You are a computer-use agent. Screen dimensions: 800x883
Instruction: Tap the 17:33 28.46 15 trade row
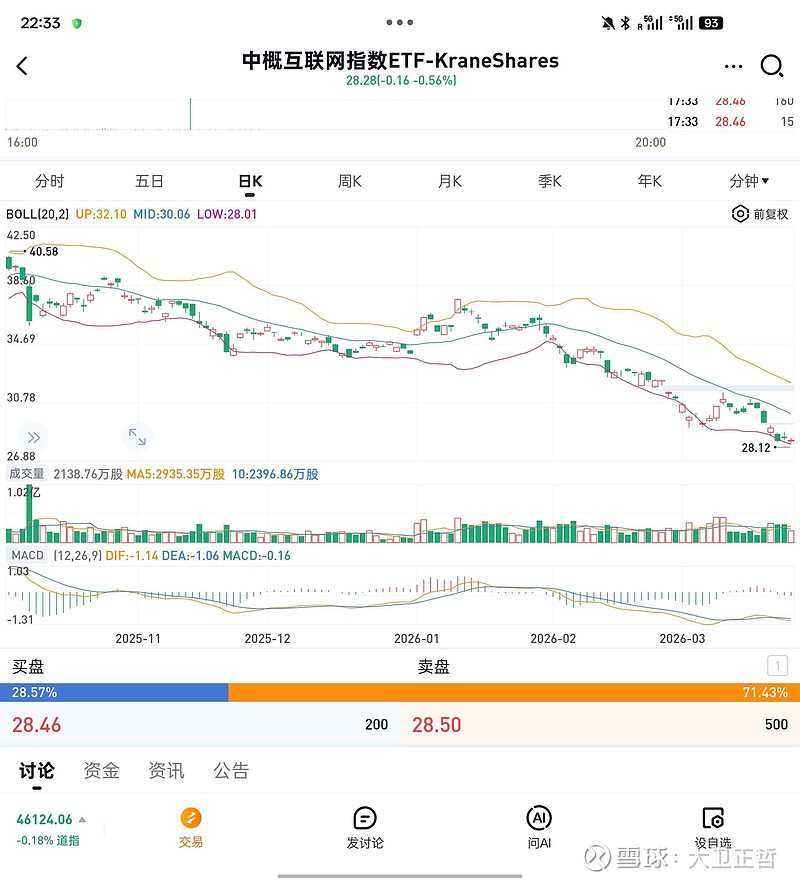click(730, 122)
